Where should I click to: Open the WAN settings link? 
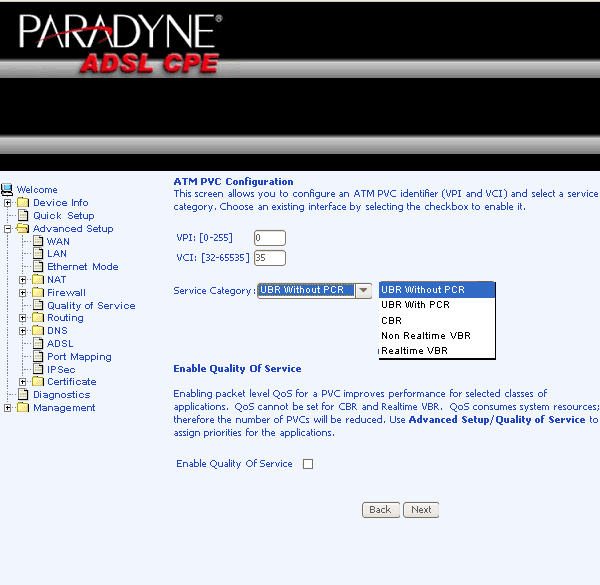click(x=58, y=241)
